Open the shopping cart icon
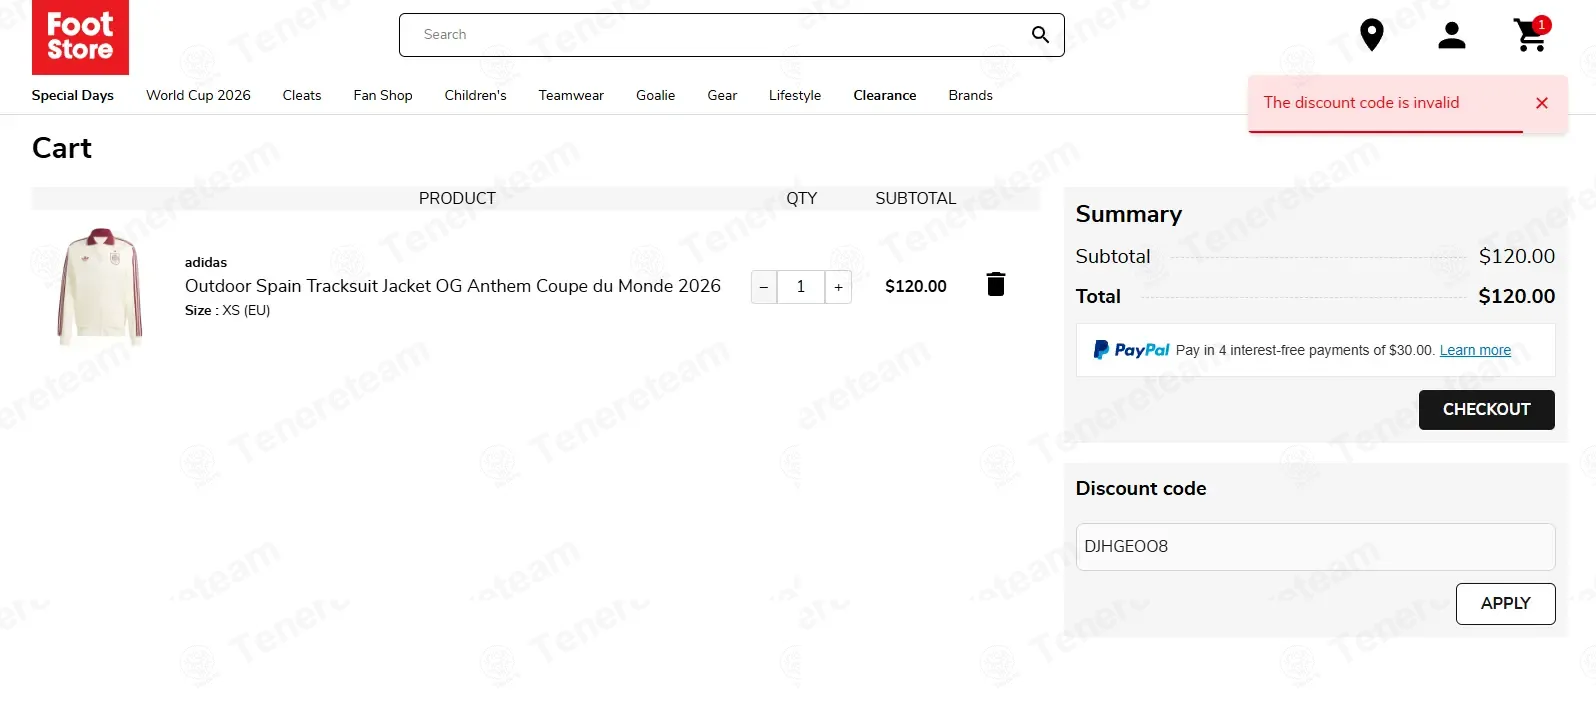 [x=1530, y=35]
